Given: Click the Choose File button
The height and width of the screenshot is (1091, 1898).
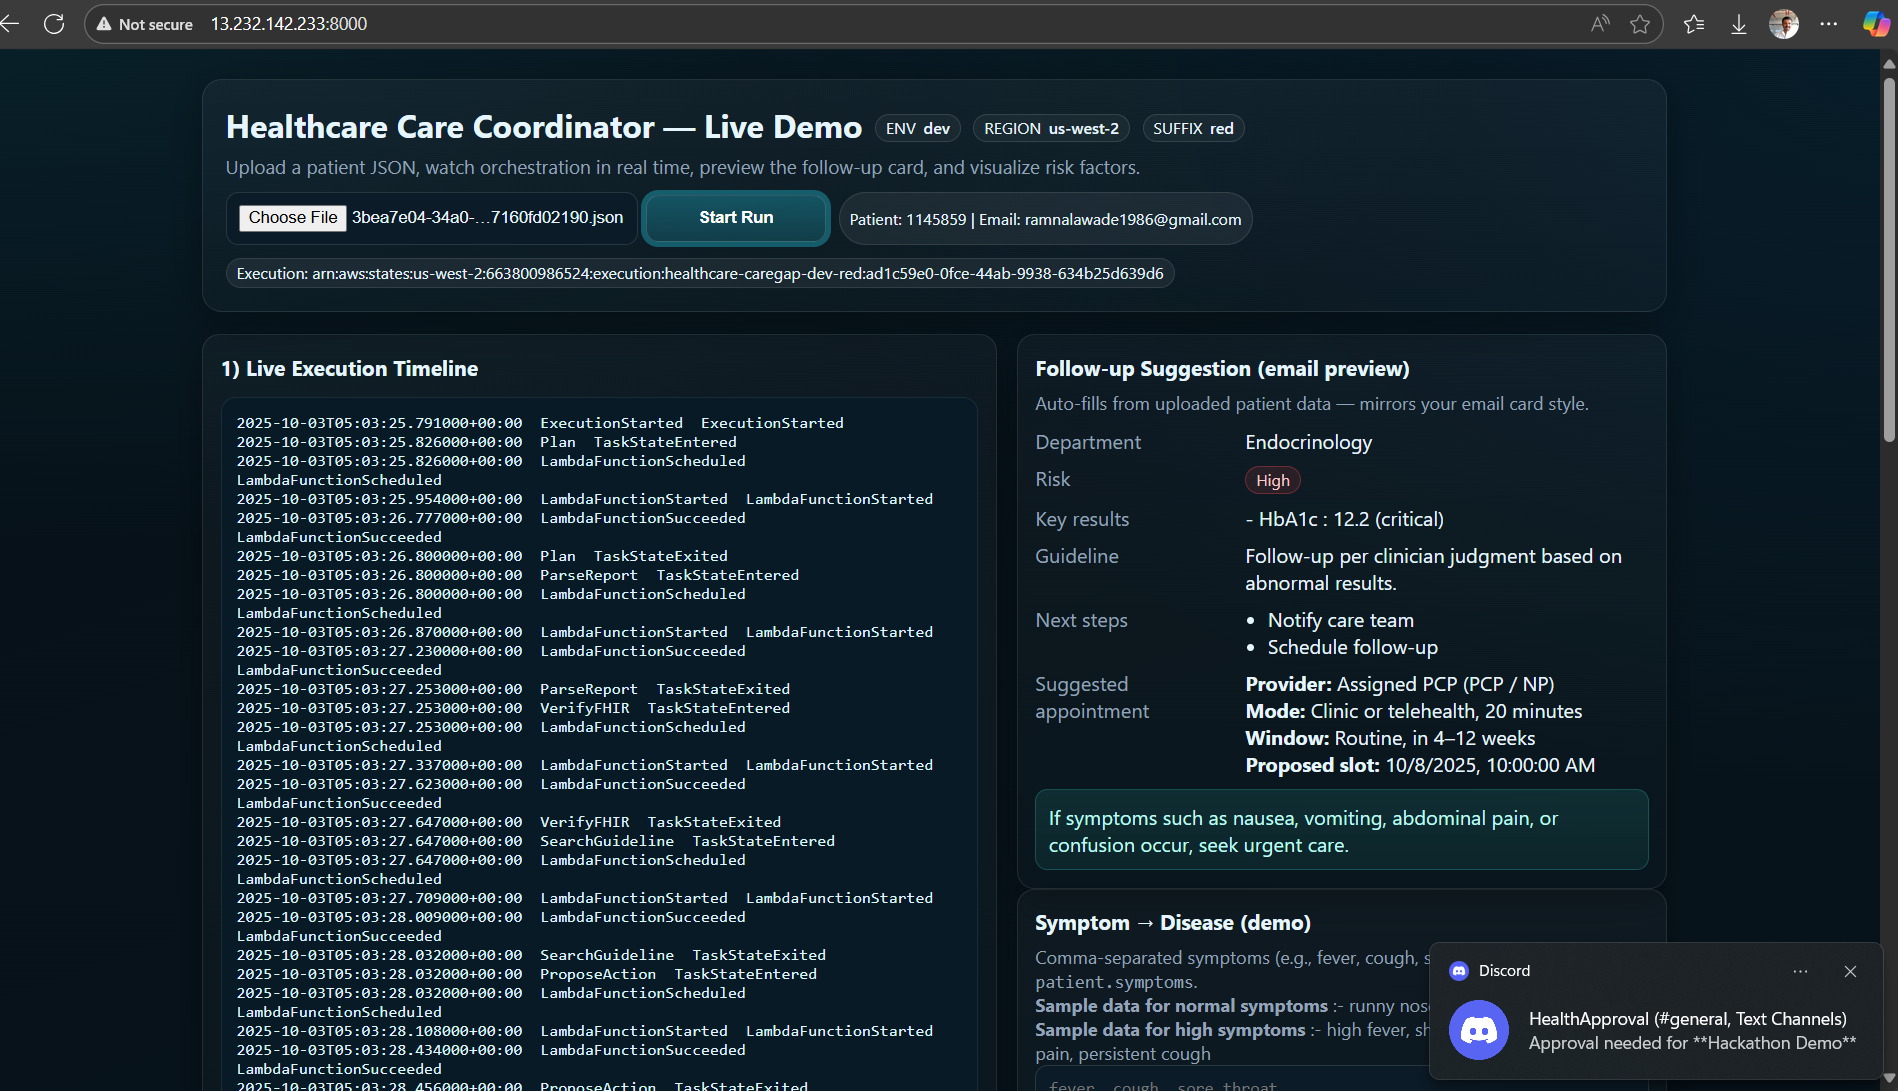Looking at the screenshot, I should pos(292,218).
